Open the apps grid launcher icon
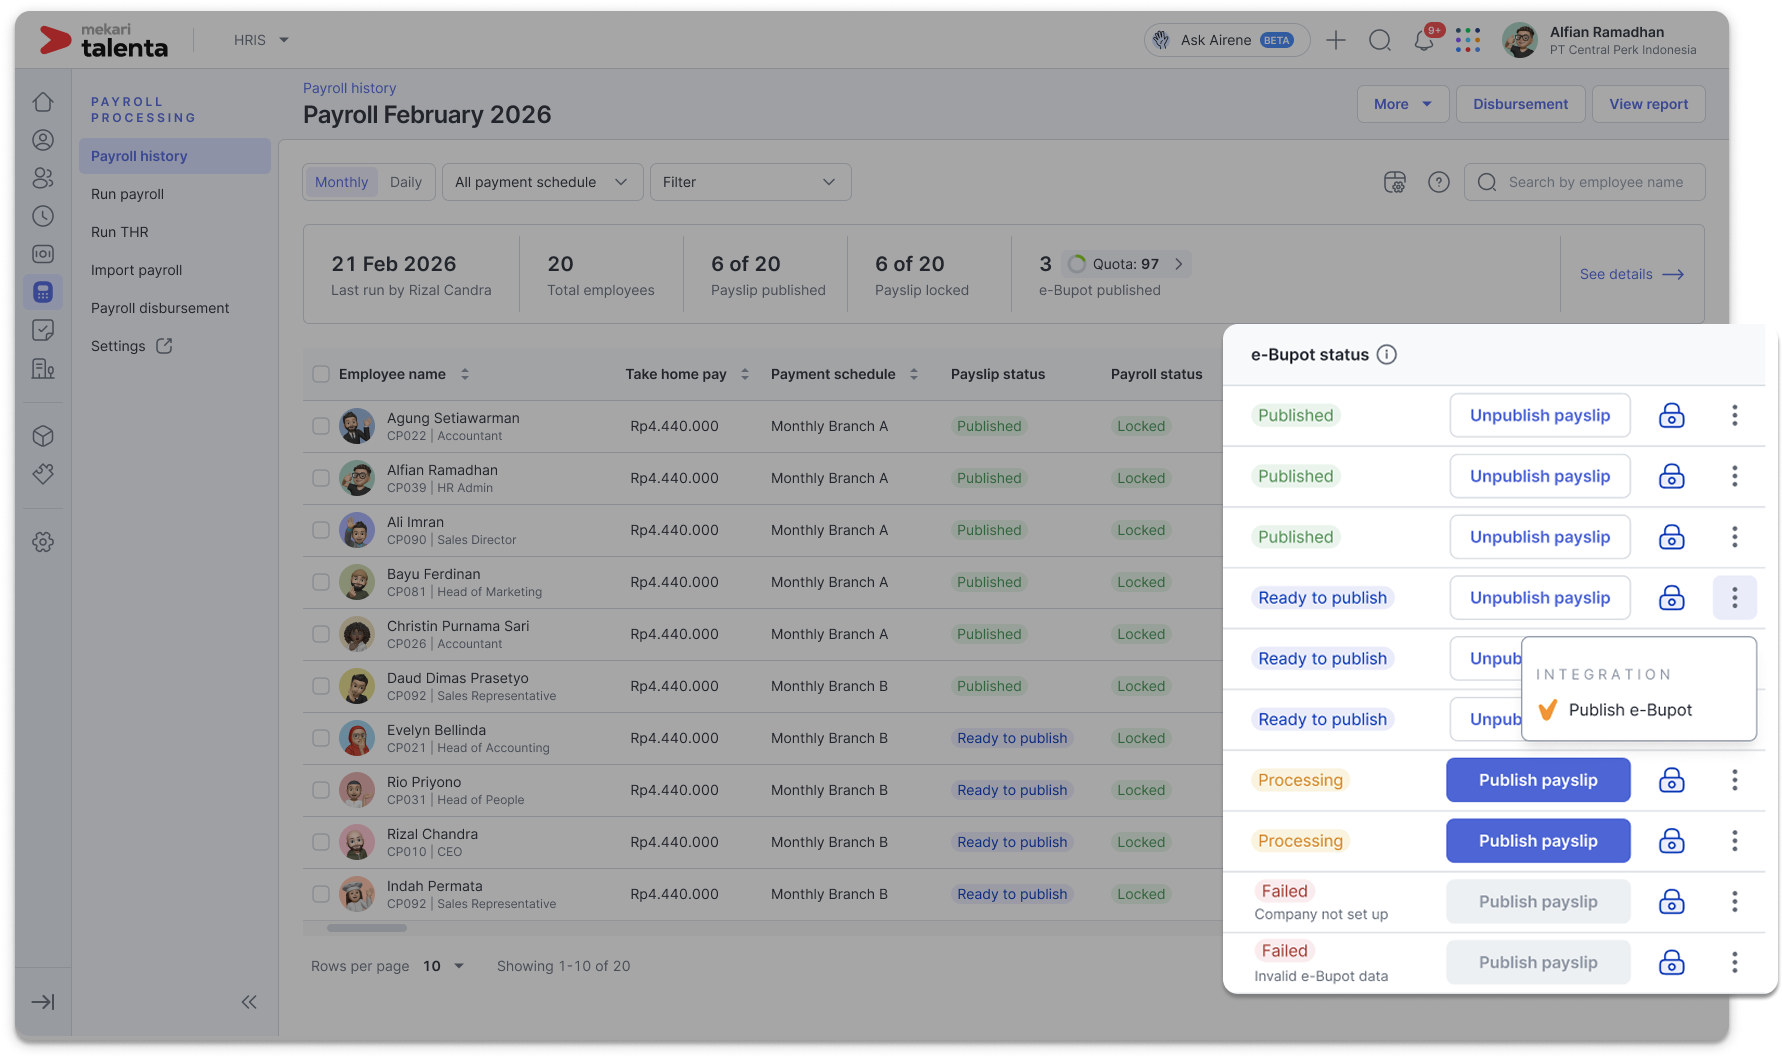 tap(1468, 41)
